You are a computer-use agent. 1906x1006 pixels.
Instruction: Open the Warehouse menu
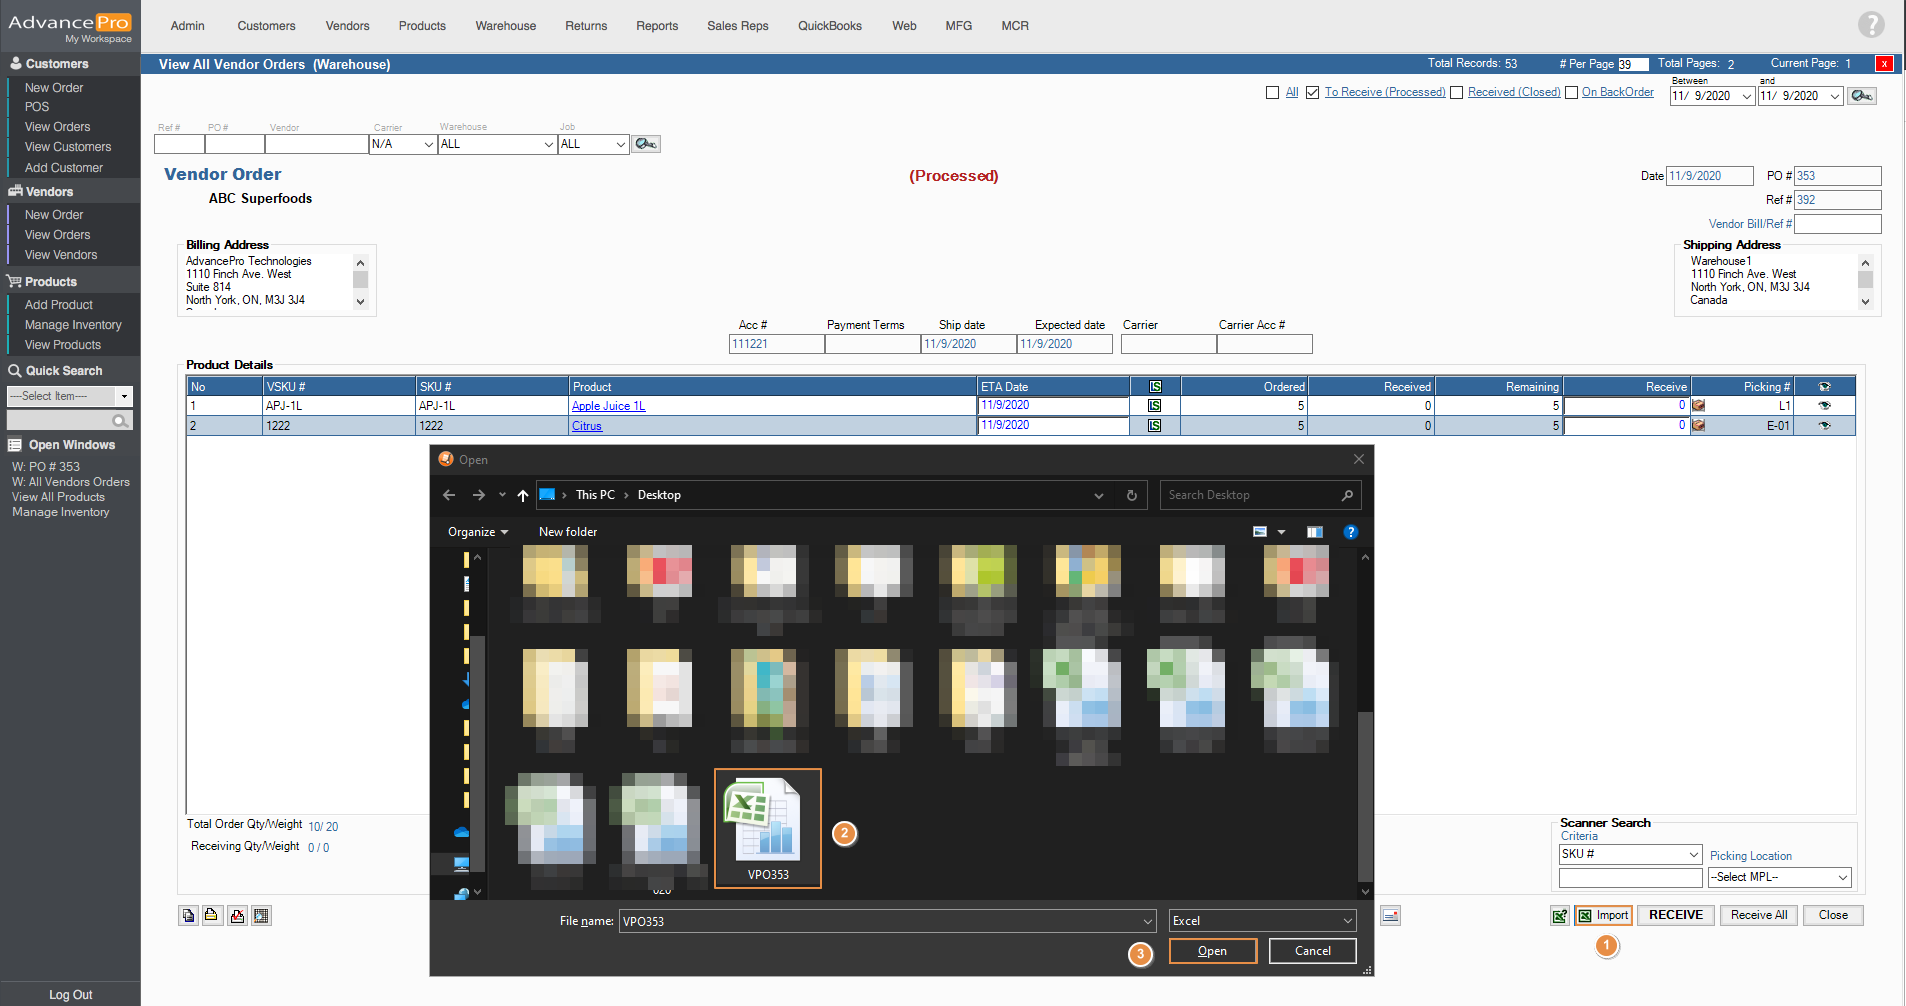tap(505, 26)
